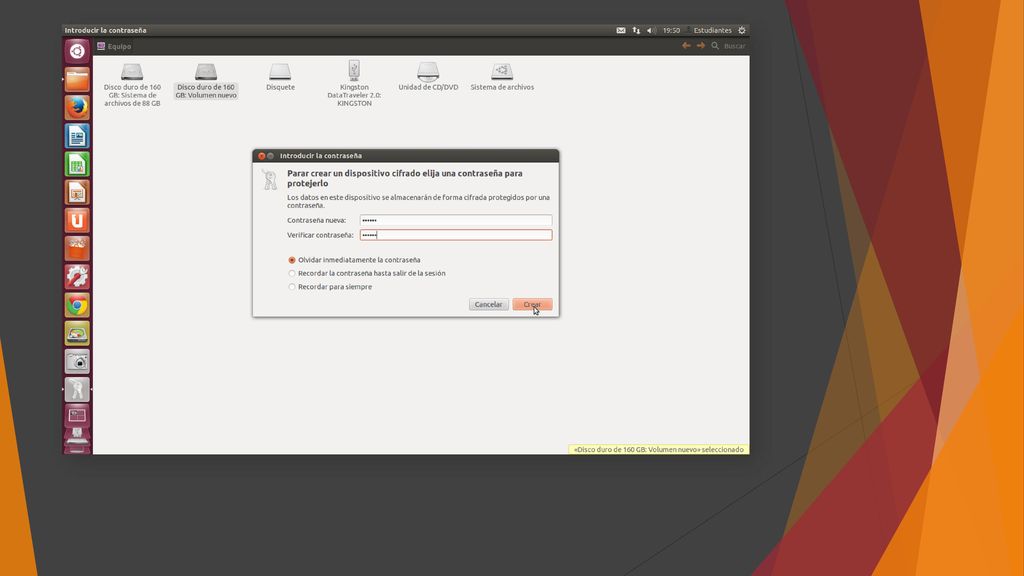Select the Disquete drive icon
Screen dimensions: 1024x576
280,76
